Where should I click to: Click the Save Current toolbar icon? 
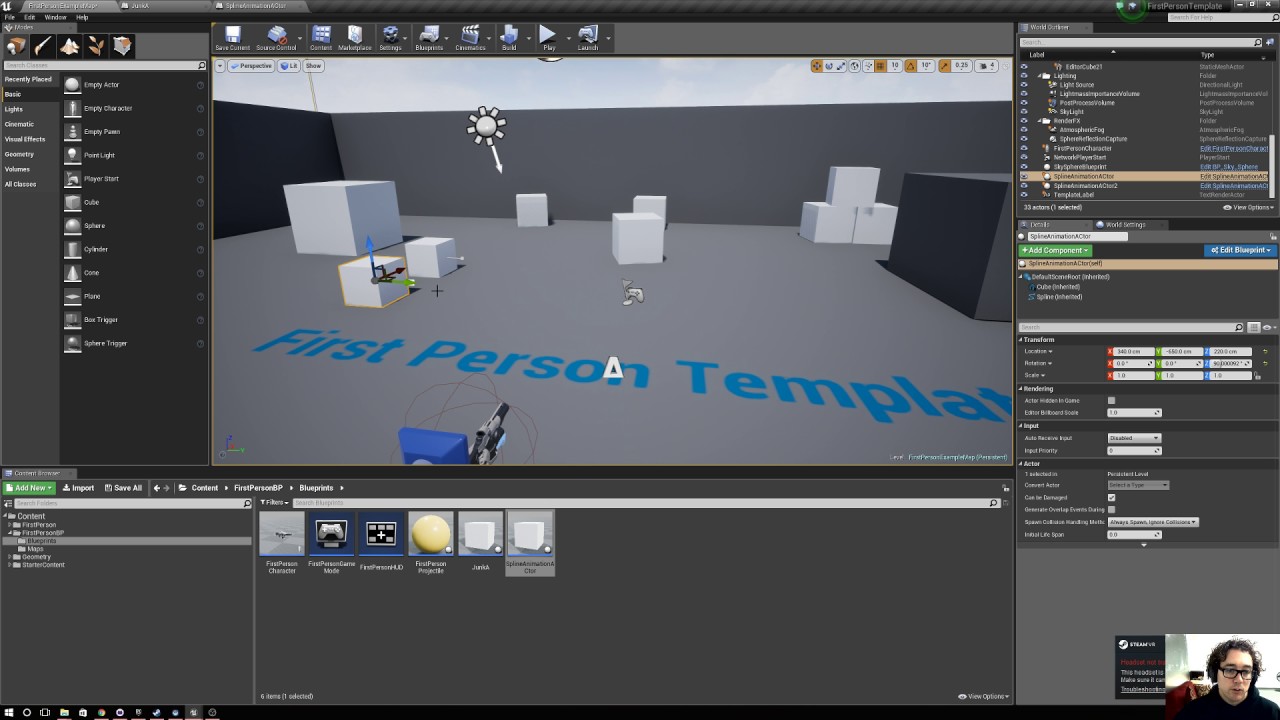click(233, 39)
